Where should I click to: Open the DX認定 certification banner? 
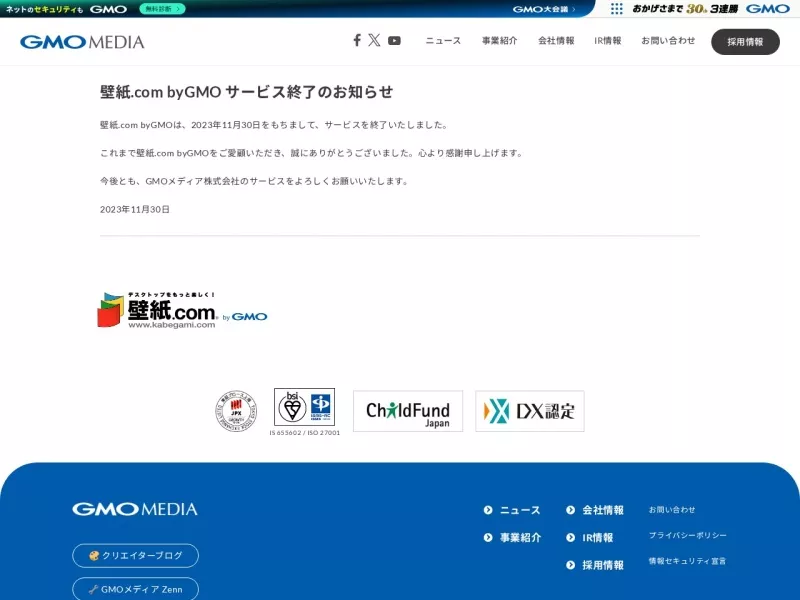point(530,411)
